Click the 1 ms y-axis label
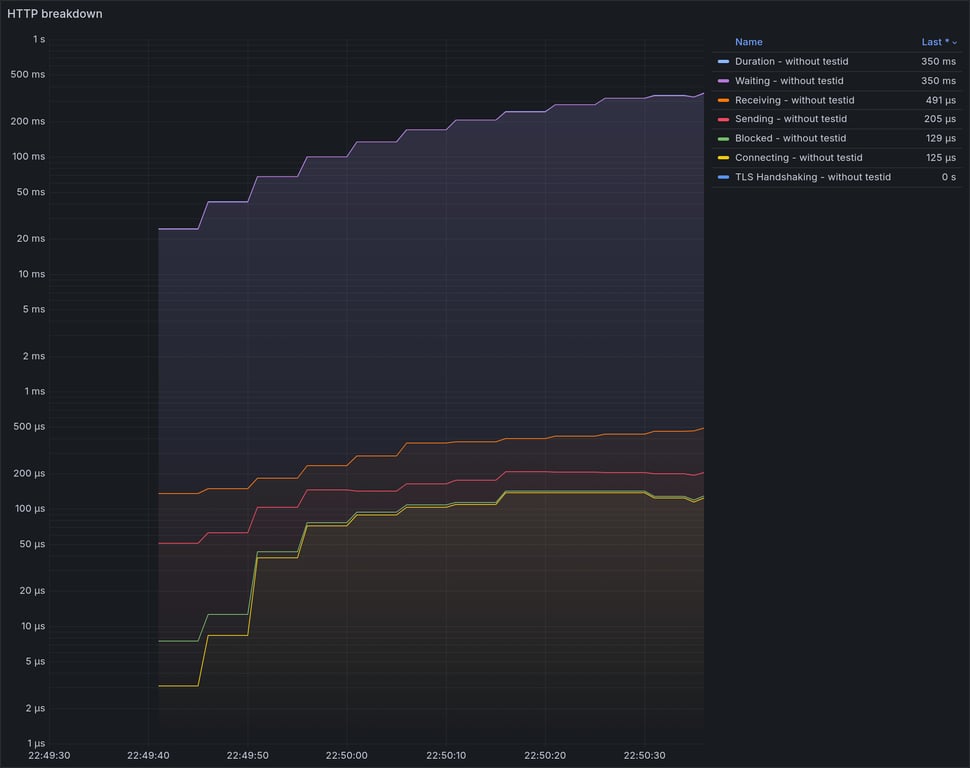The image size is (970, 768). pos(35,391)
